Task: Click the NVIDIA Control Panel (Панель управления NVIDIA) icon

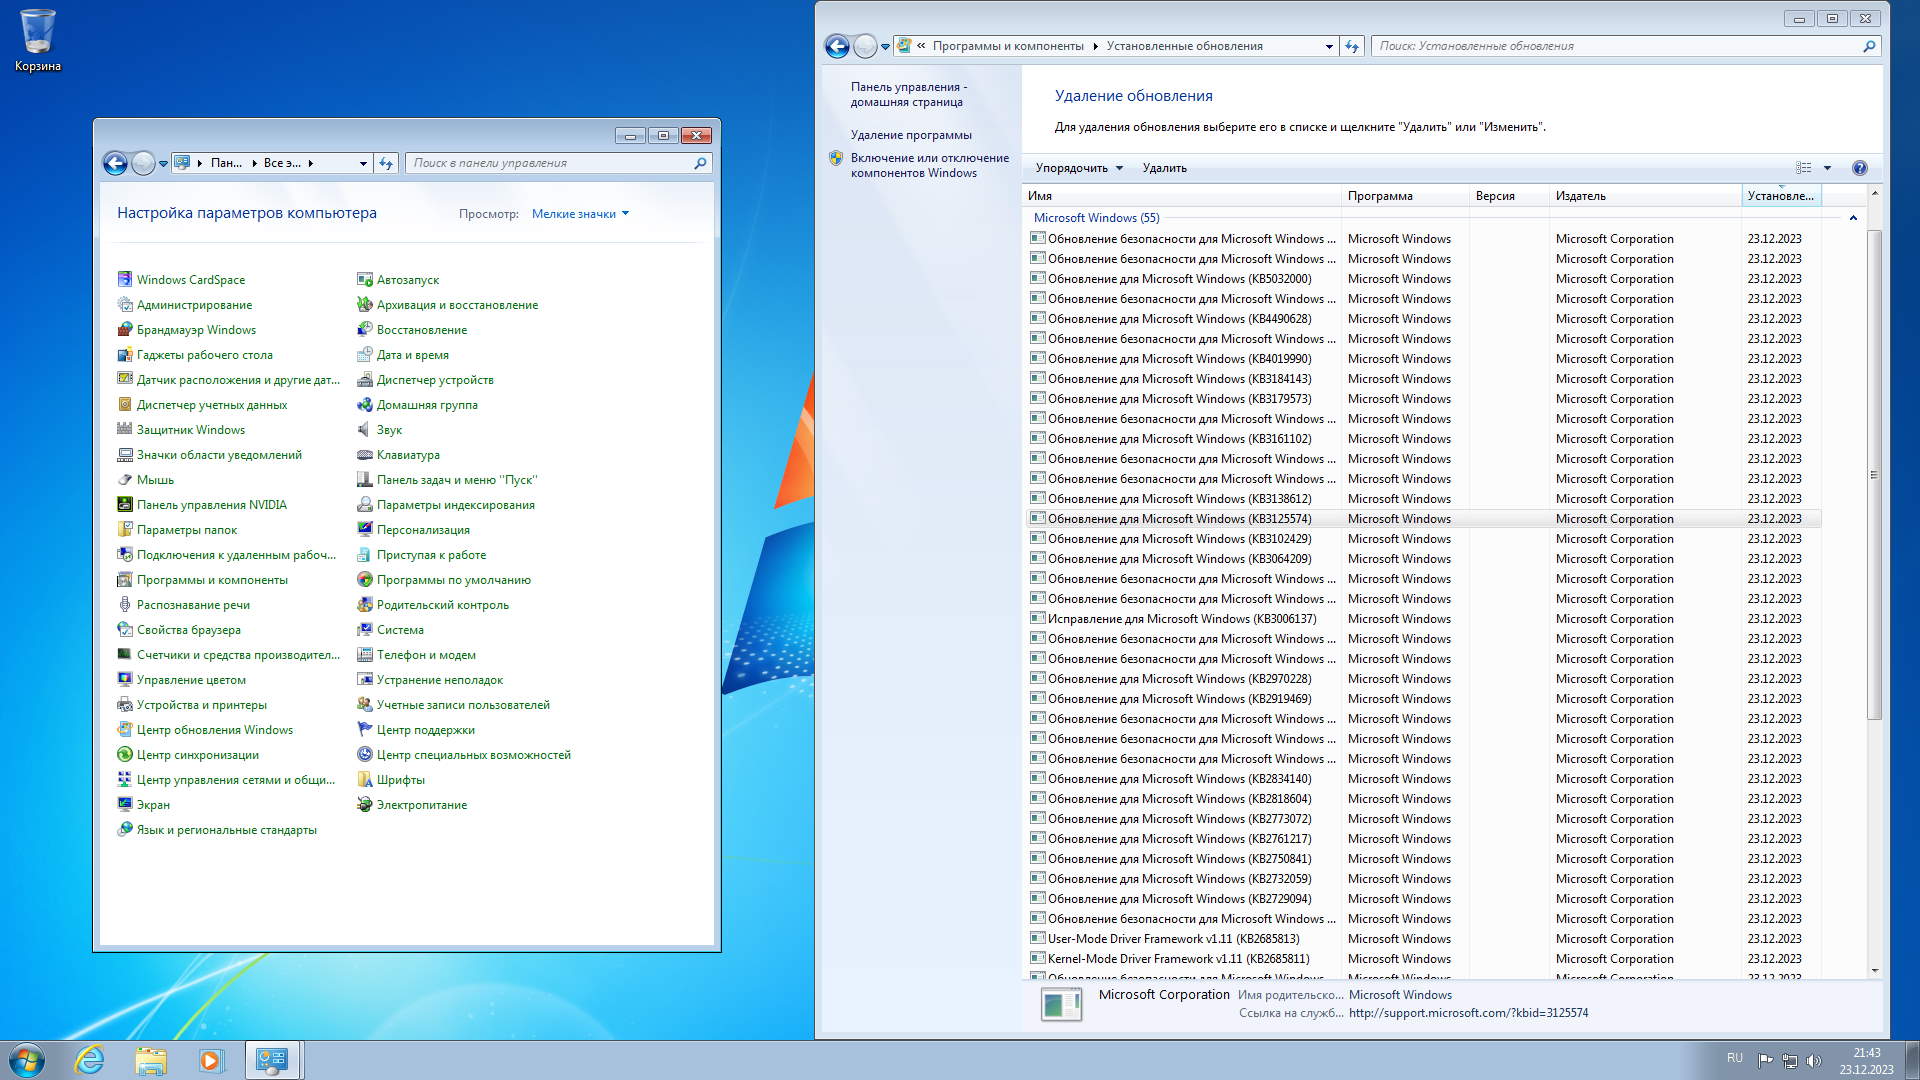Action: [x=125, y=505]
